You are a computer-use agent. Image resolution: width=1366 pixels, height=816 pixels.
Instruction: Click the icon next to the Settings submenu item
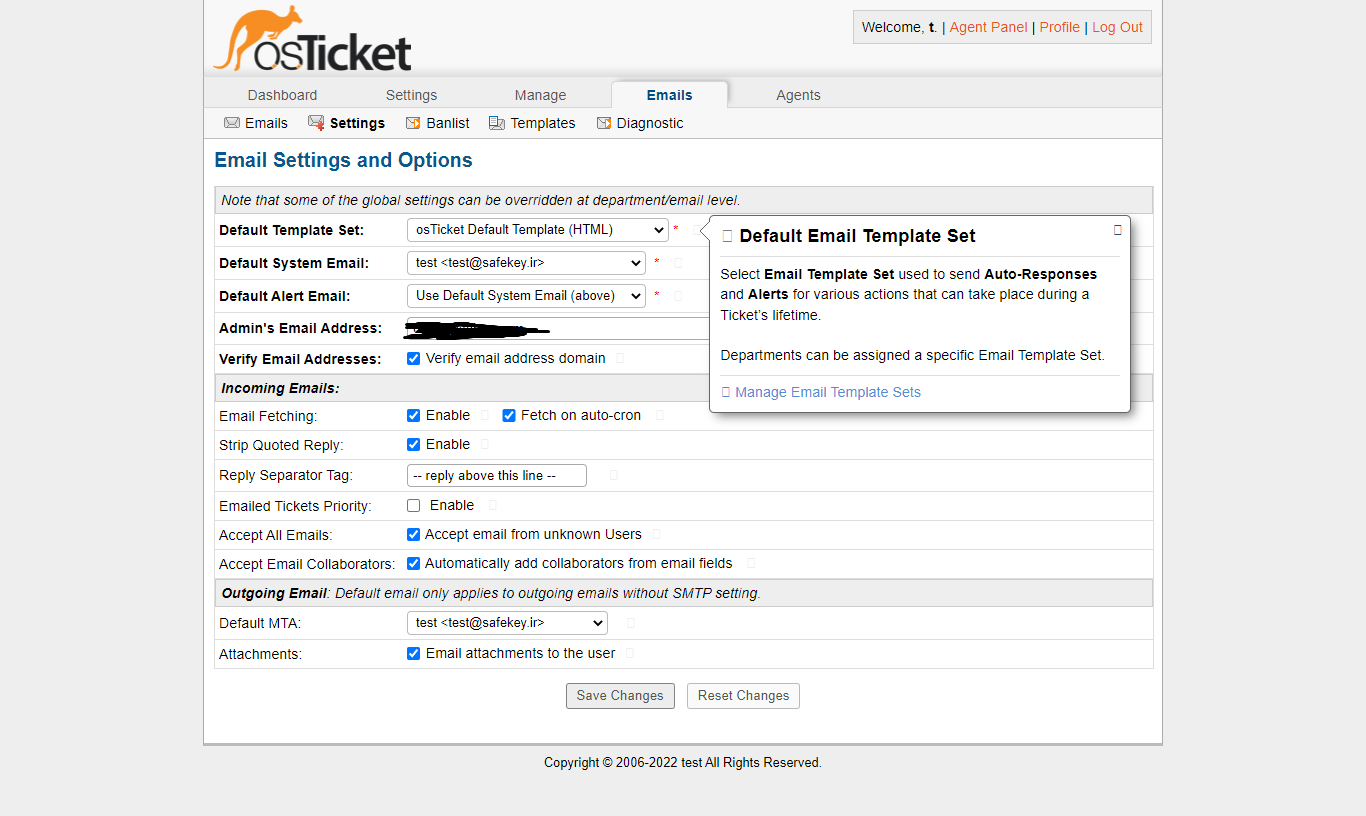coord(316,123)
